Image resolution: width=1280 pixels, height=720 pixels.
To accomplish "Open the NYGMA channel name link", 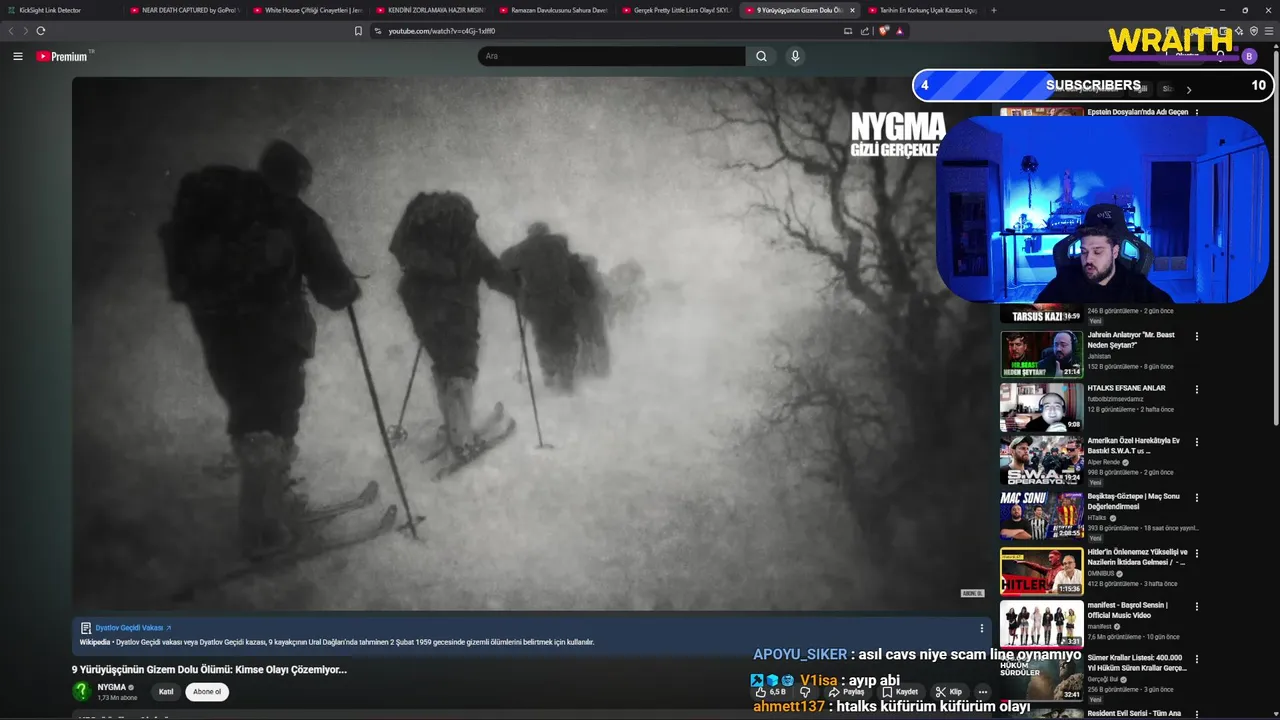I will click(112, 687).
